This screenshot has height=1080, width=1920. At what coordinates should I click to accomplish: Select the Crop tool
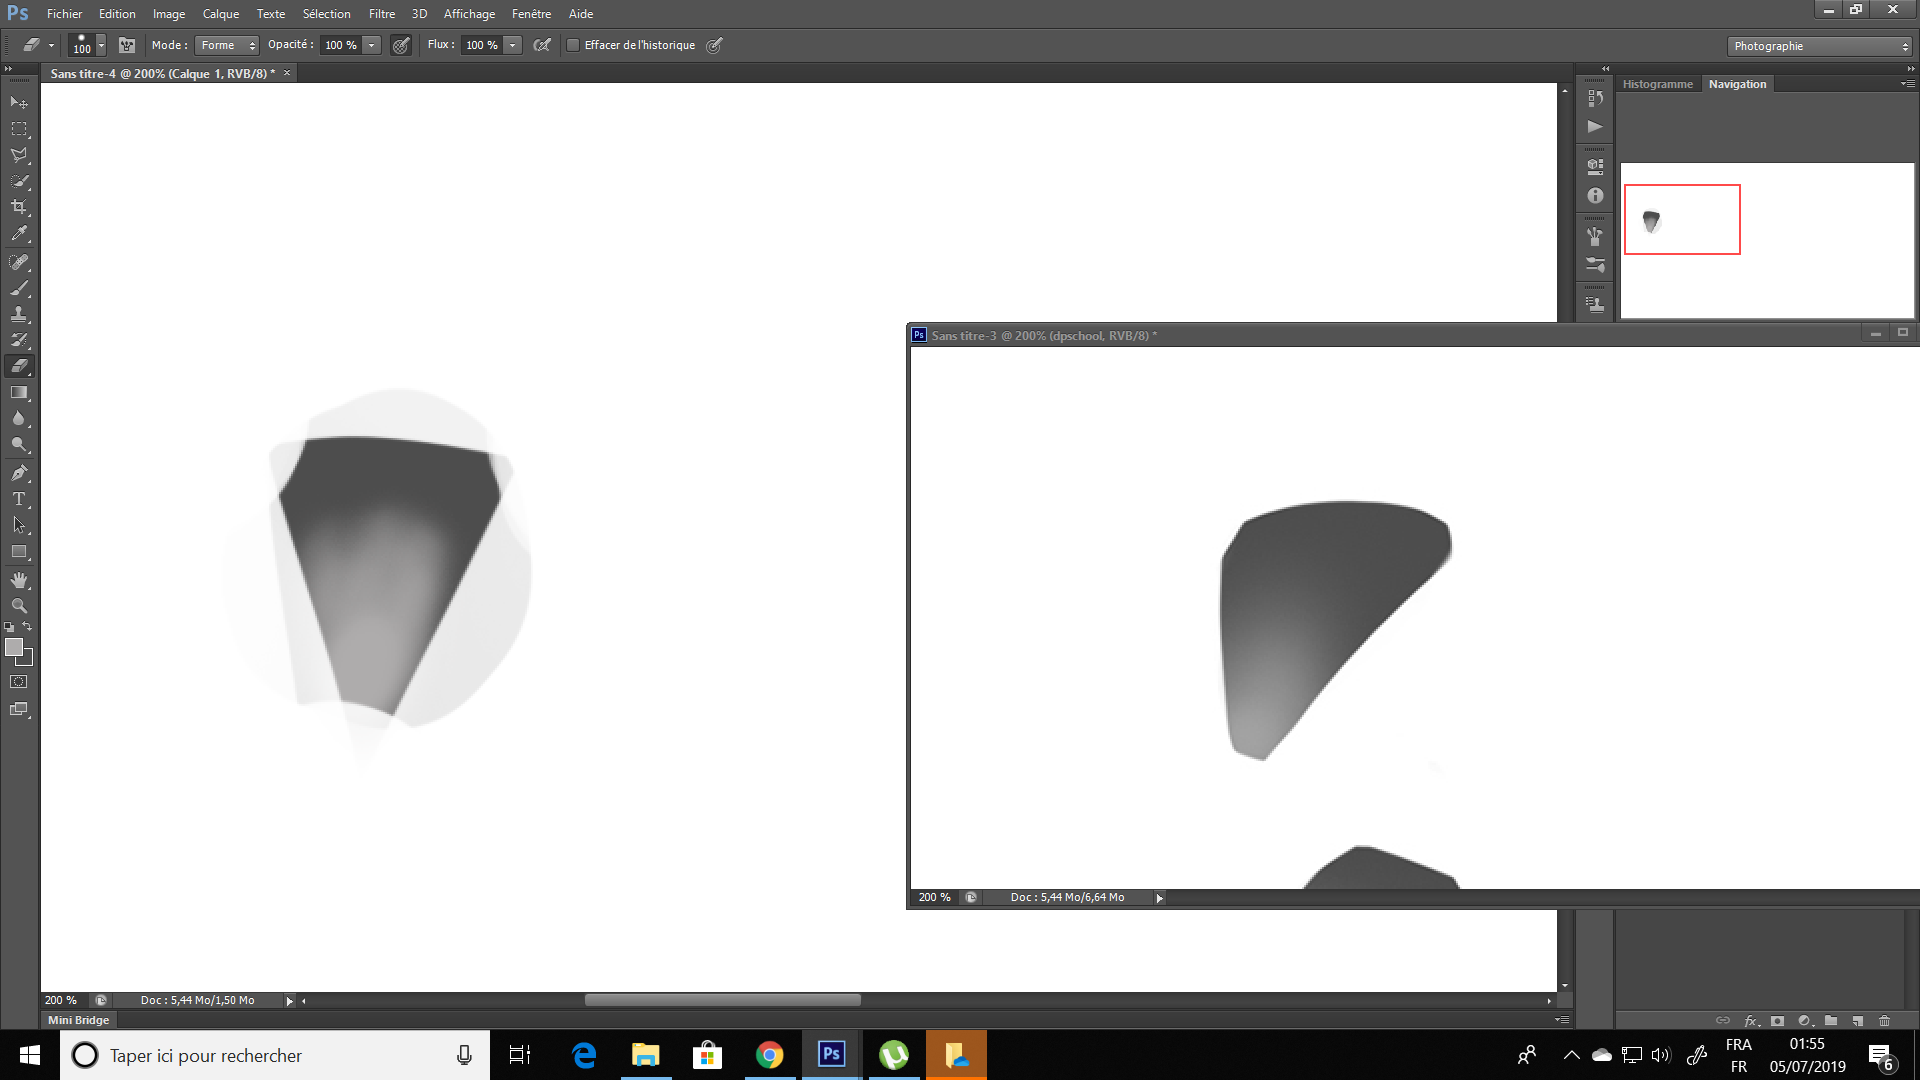pos(19,207)
